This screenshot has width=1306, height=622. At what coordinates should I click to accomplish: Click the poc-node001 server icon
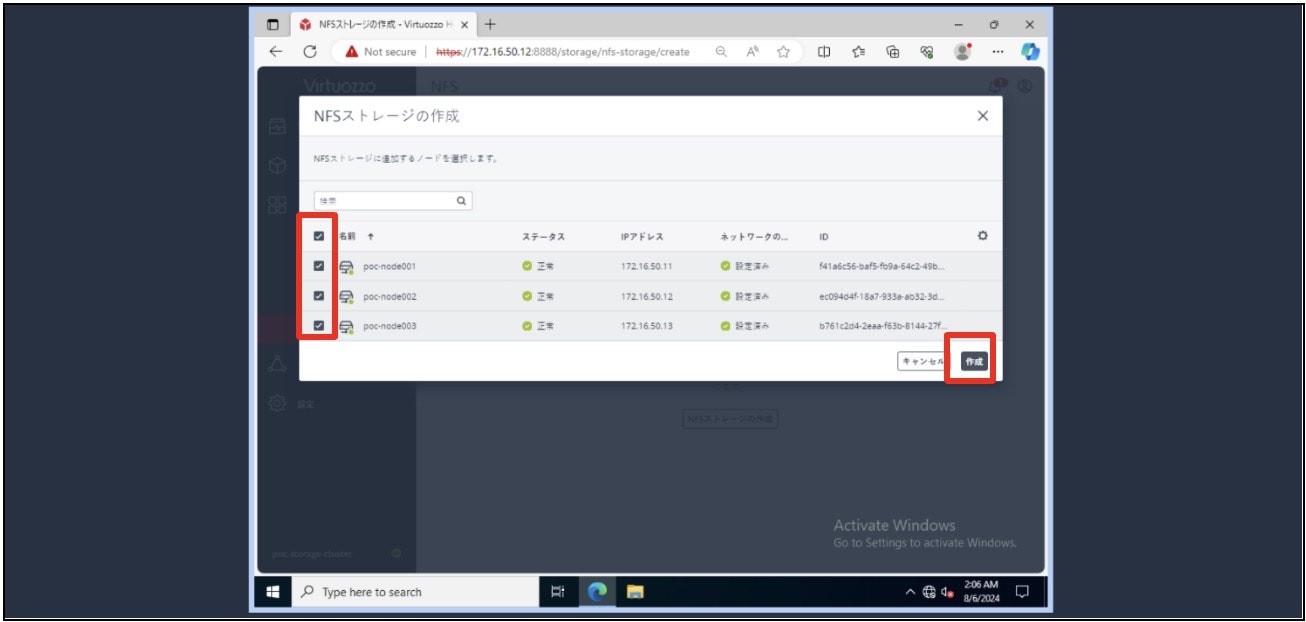point(347,267)
